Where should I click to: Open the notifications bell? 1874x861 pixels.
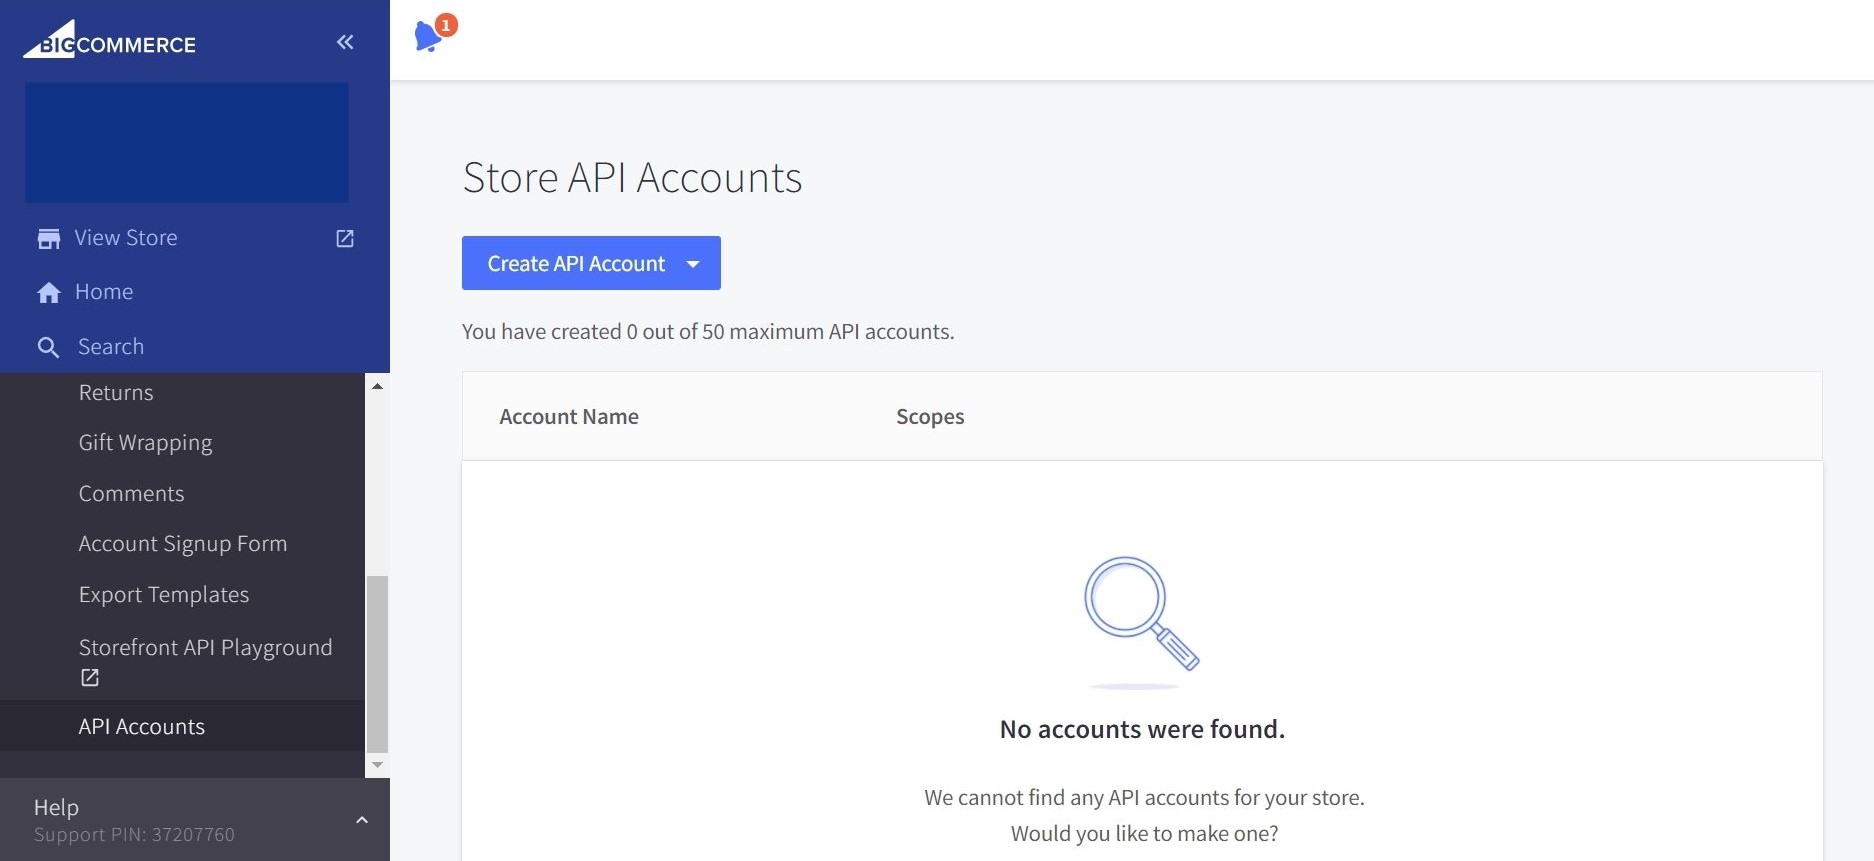point(429,36)
